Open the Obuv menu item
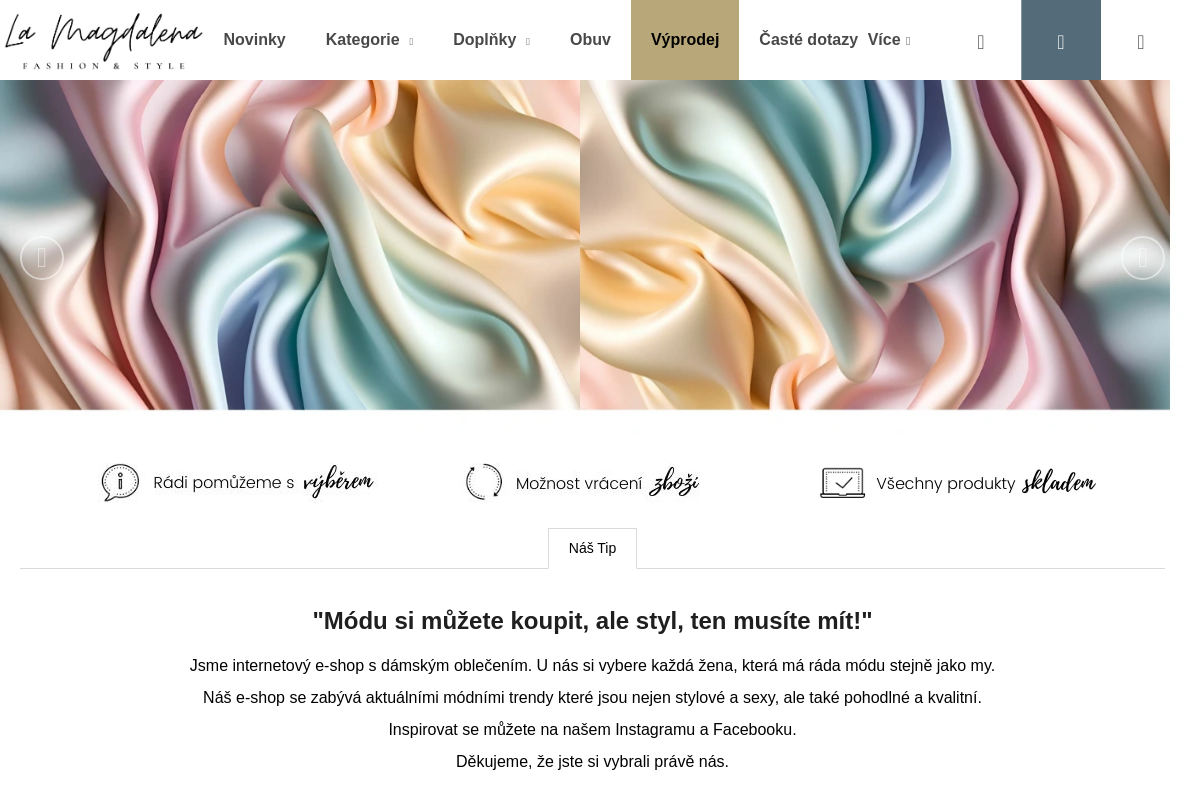The image size is (1200, 800). [x=590, y=40]
